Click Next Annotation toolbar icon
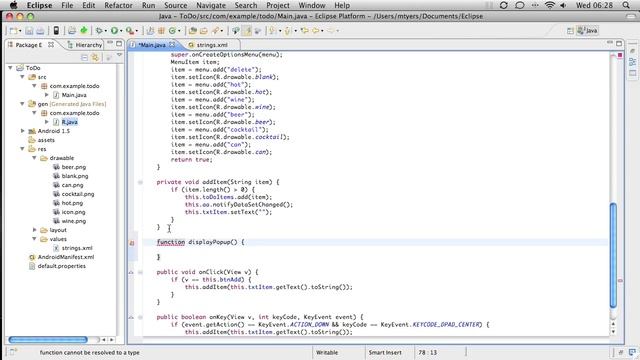Screen dimensions: 640x360 272,31
